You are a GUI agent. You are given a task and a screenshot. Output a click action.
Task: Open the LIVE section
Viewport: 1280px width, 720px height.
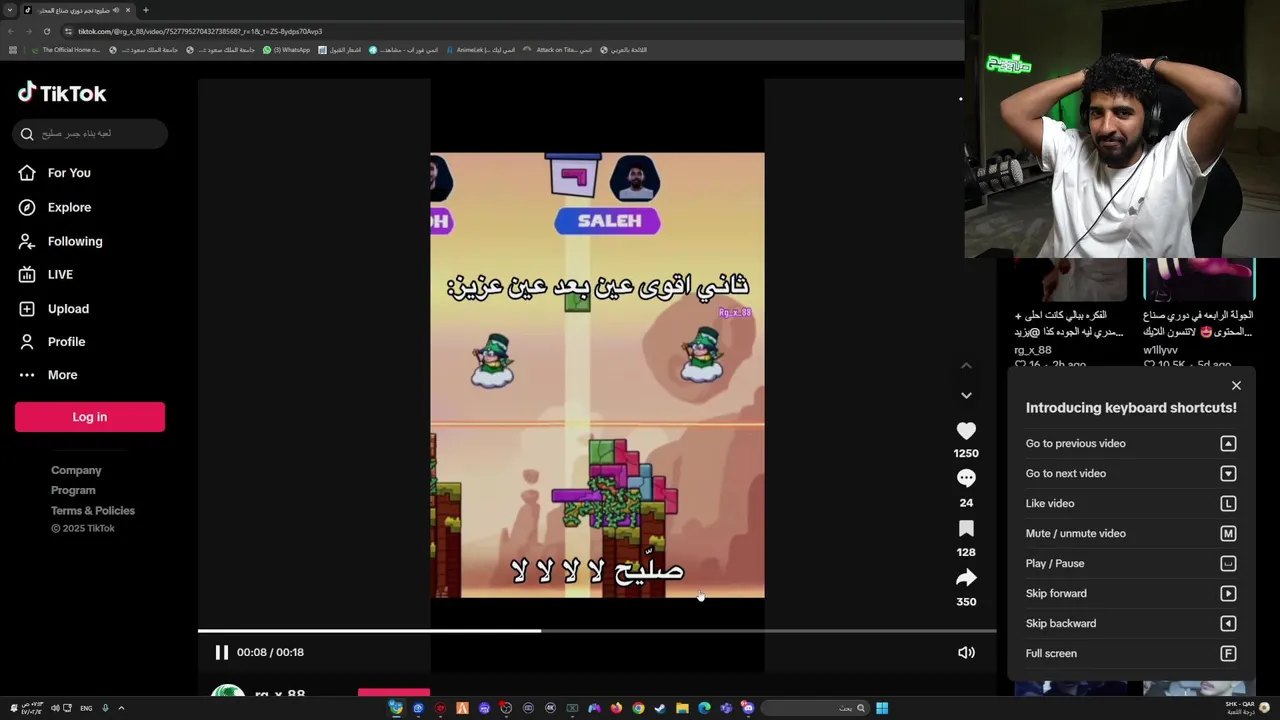tap(46, 274)
